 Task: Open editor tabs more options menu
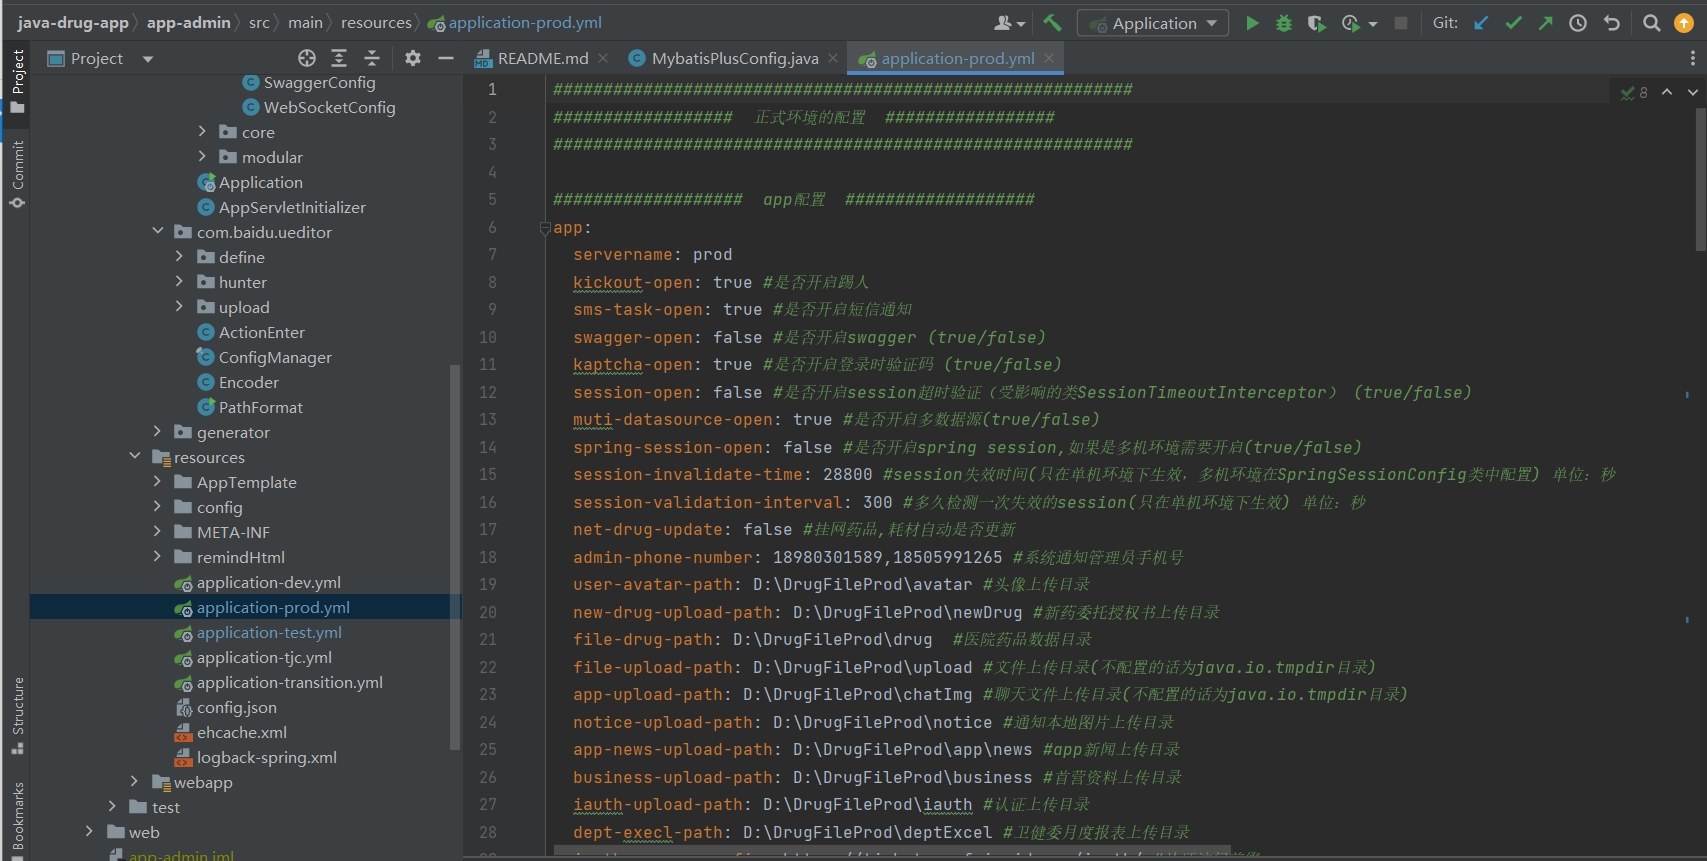[1692, 58]
